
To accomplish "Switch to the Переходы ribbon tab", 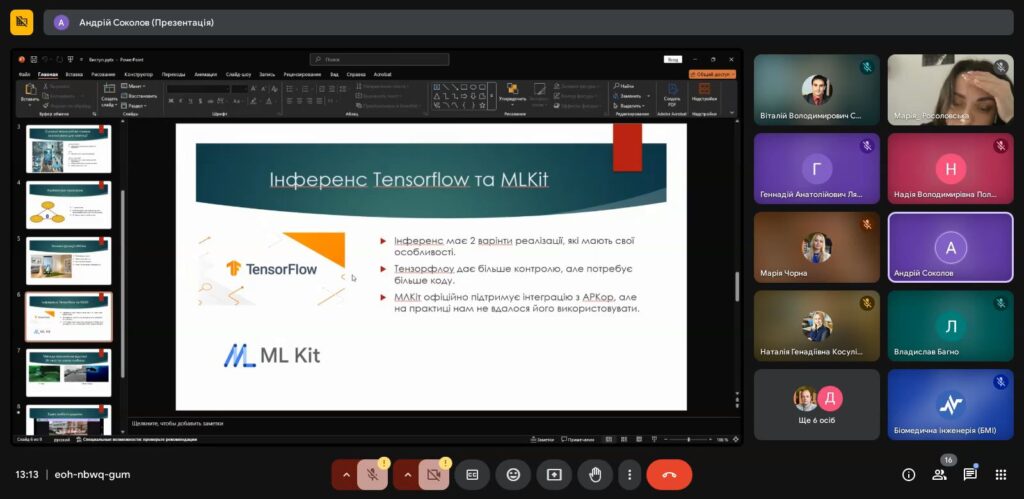I will [x=174, y=74].
